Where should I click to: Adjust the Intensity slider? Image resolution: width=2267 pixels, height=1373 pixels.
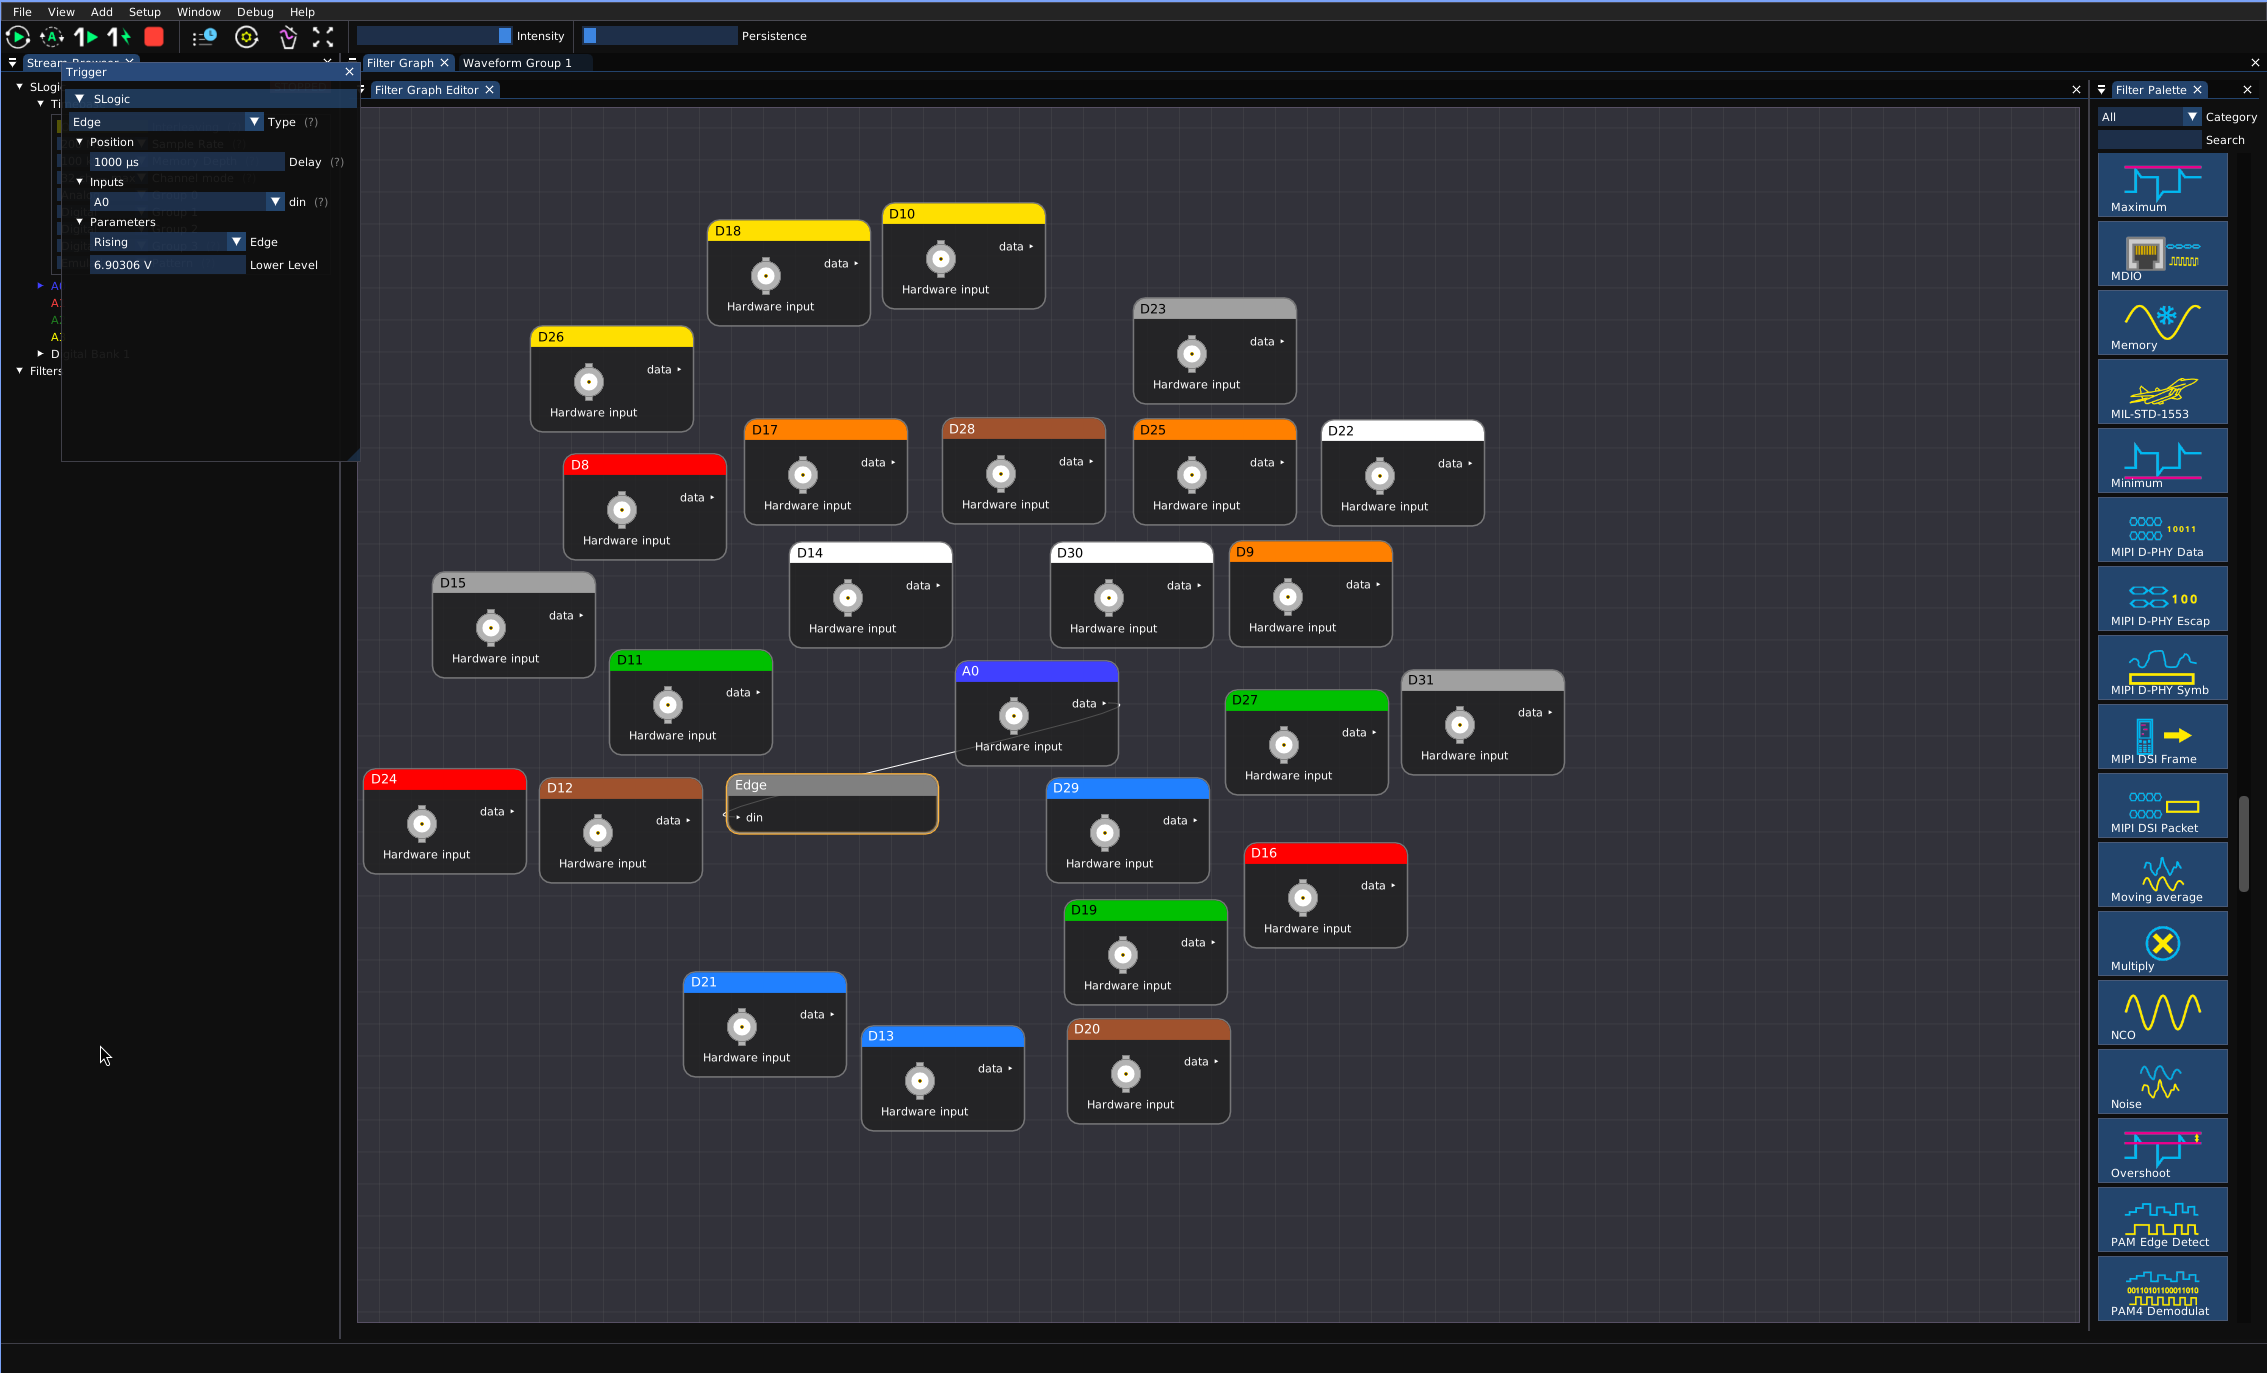point(434,36)
